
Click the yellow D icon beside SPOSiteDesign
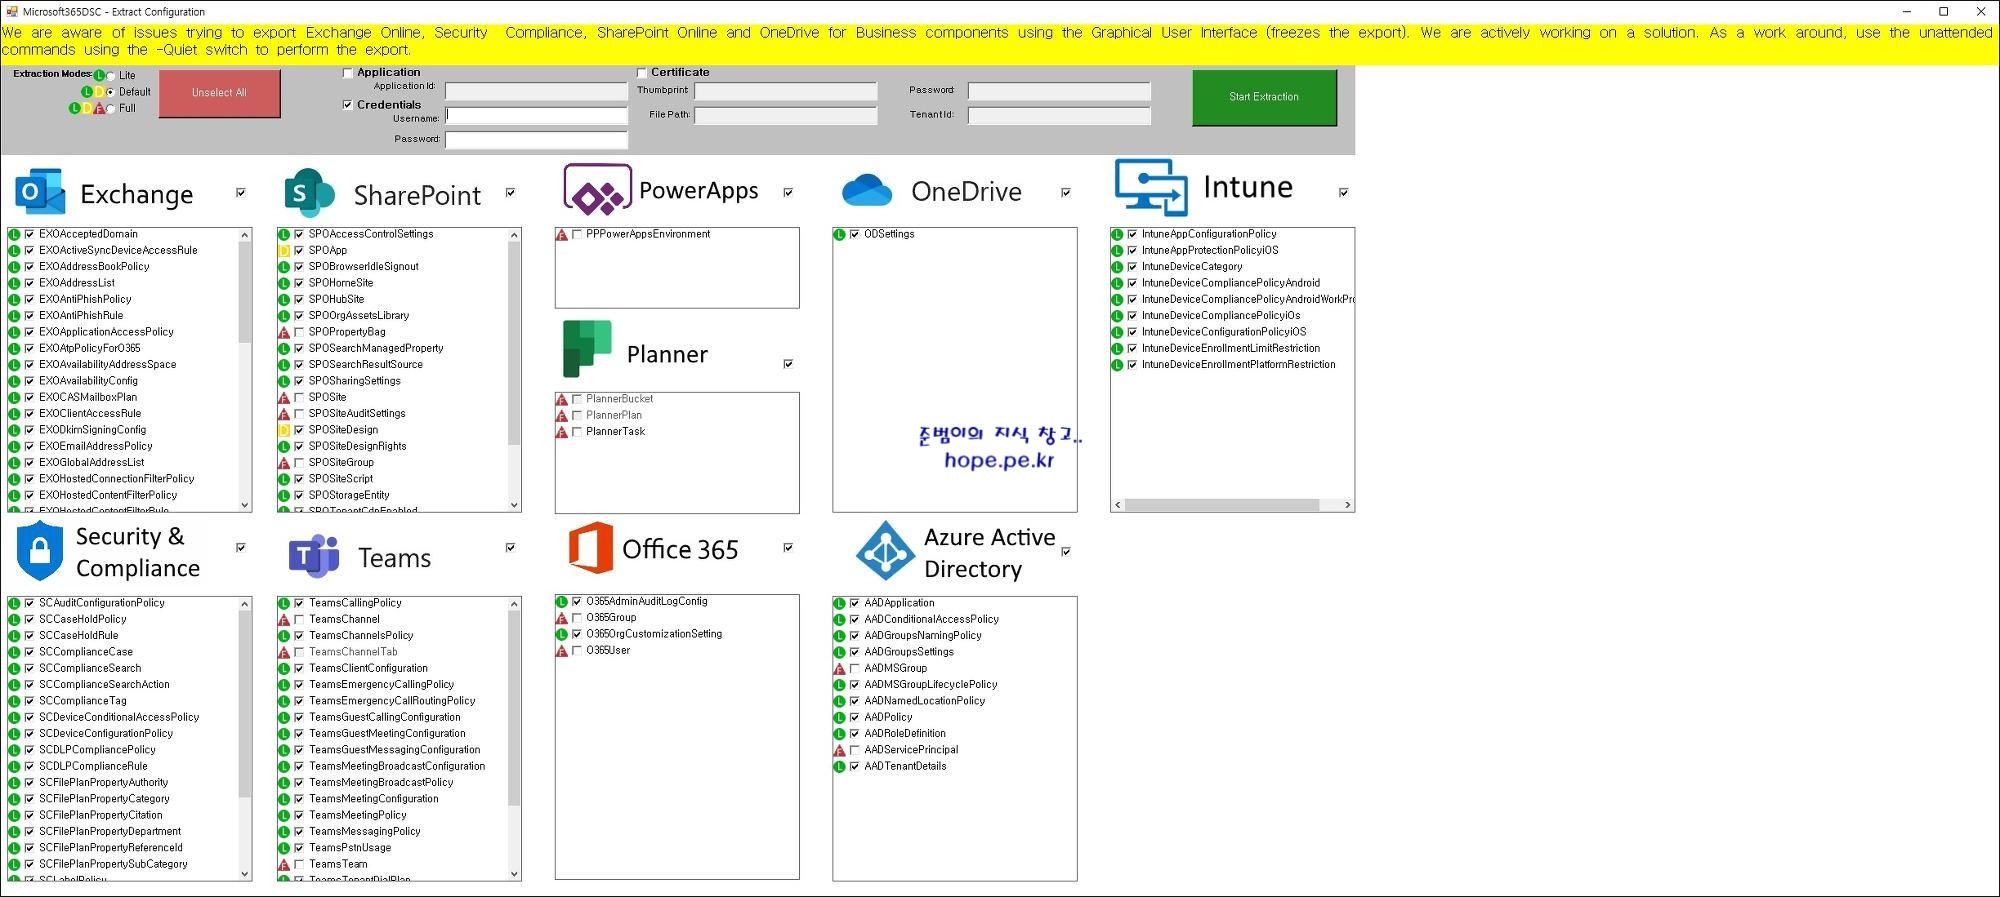pos(284,430)
